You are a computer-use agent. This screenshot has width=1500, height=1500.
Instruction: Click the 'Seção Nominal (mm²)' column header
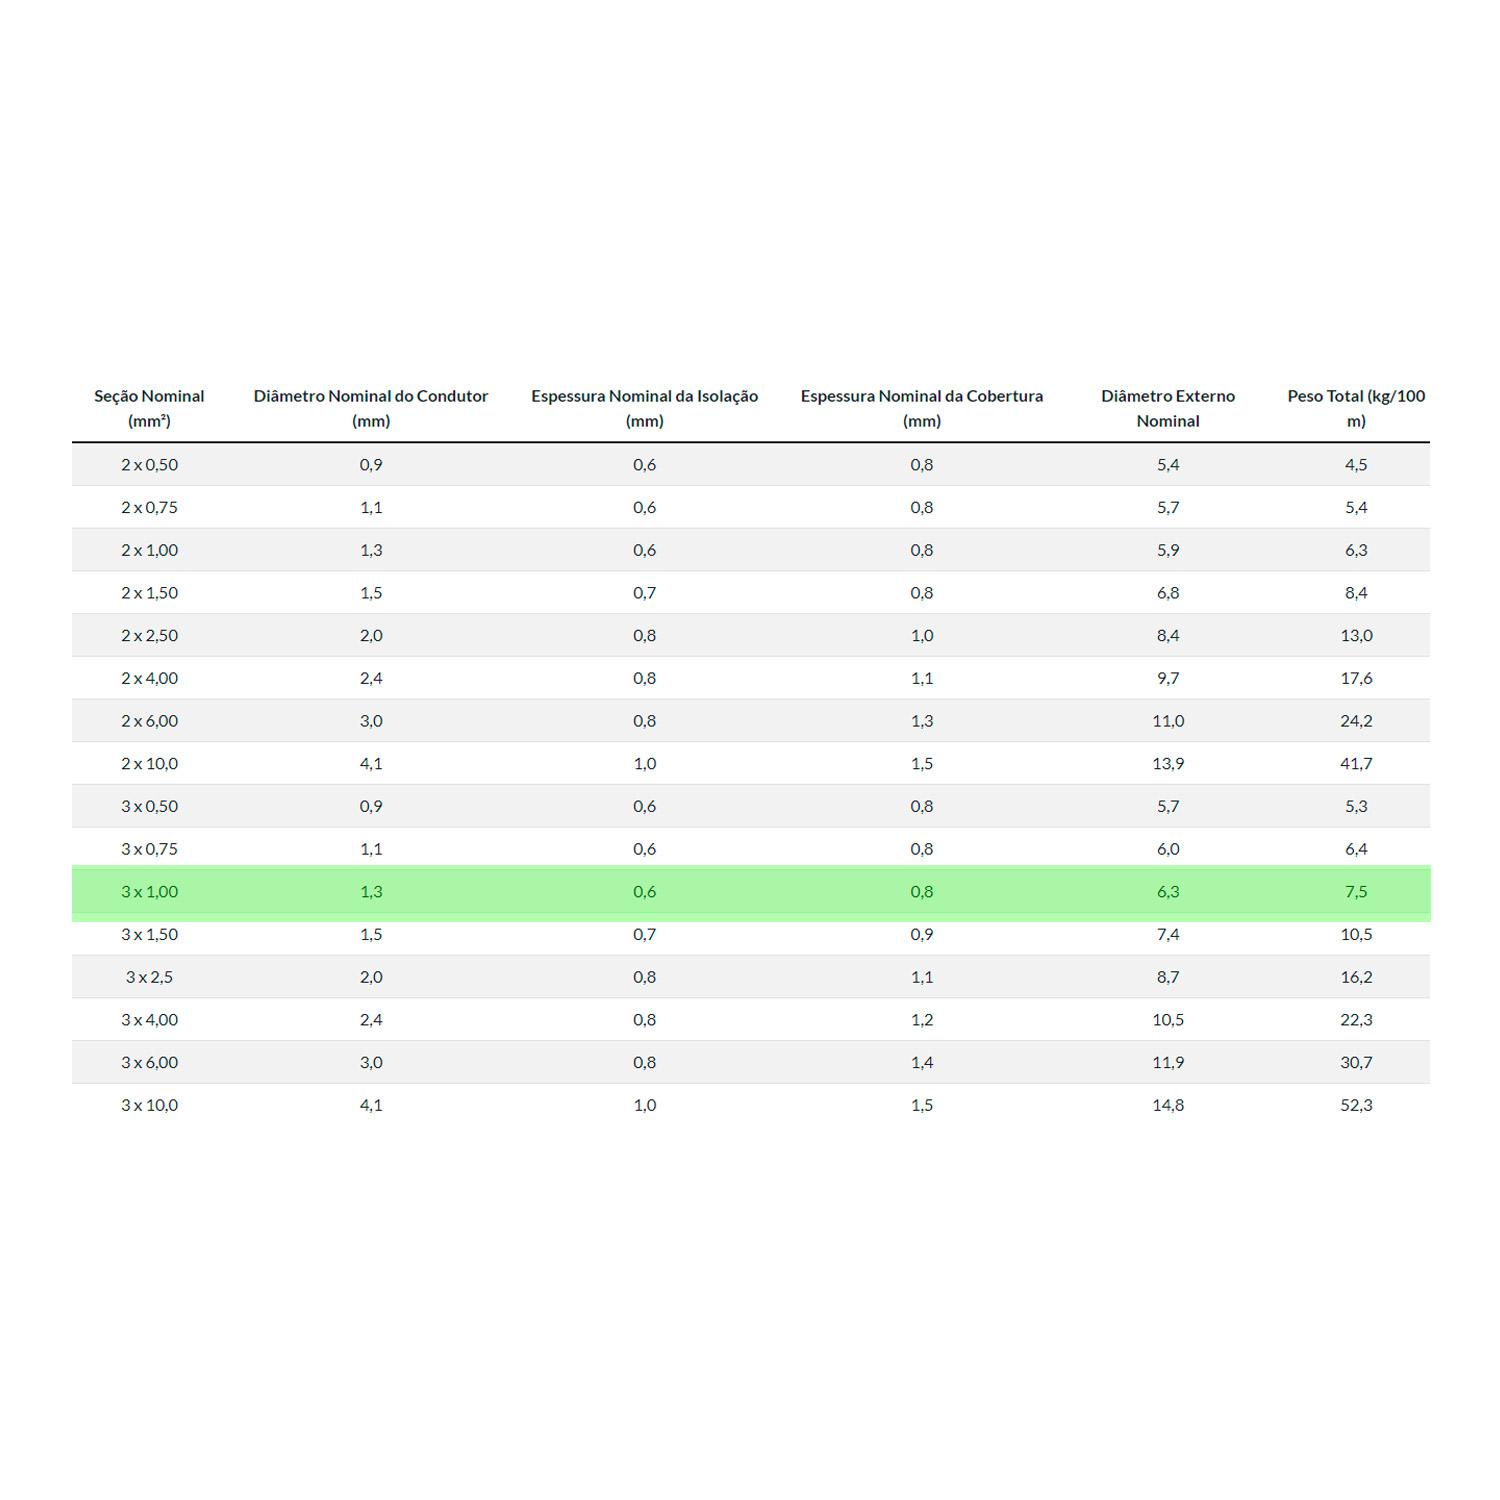(149, 408)
